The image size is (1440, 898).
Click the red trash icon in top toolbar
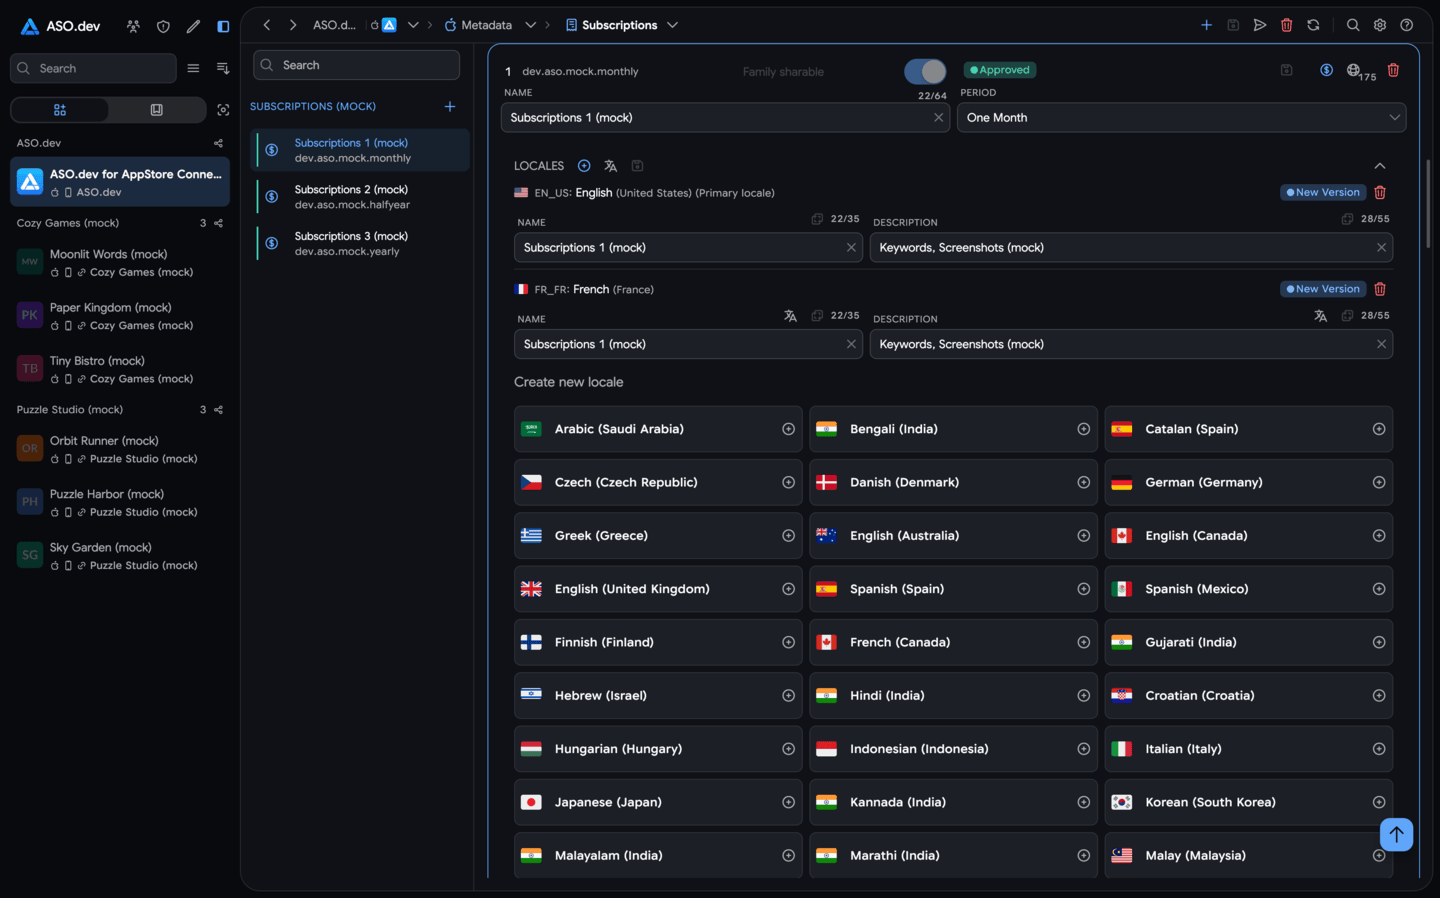pos(1287,25)
